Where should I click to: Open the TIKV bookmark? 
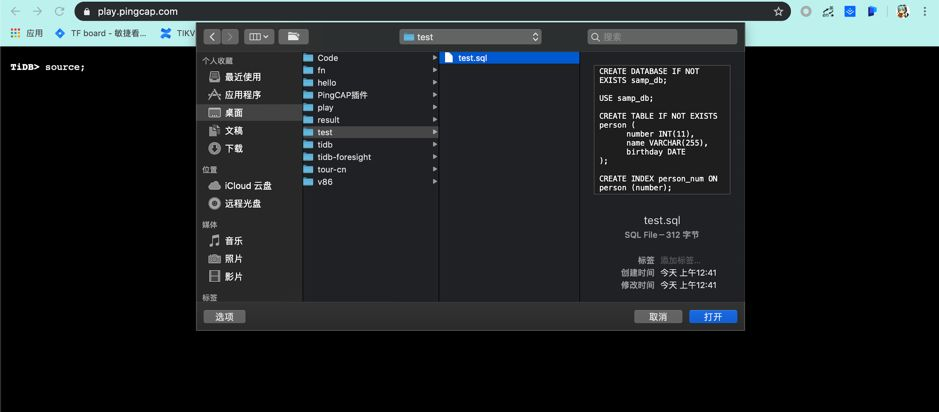[x=177, y=34]
